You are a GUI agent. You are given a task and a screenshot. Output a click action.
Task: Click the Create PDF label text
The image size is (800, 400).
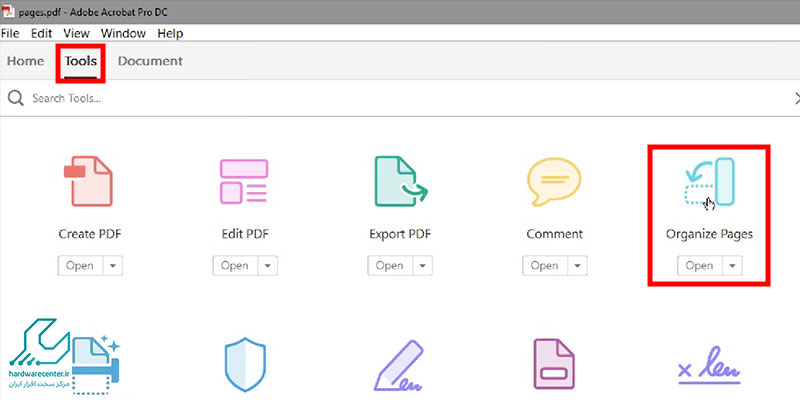coord(90,234)
